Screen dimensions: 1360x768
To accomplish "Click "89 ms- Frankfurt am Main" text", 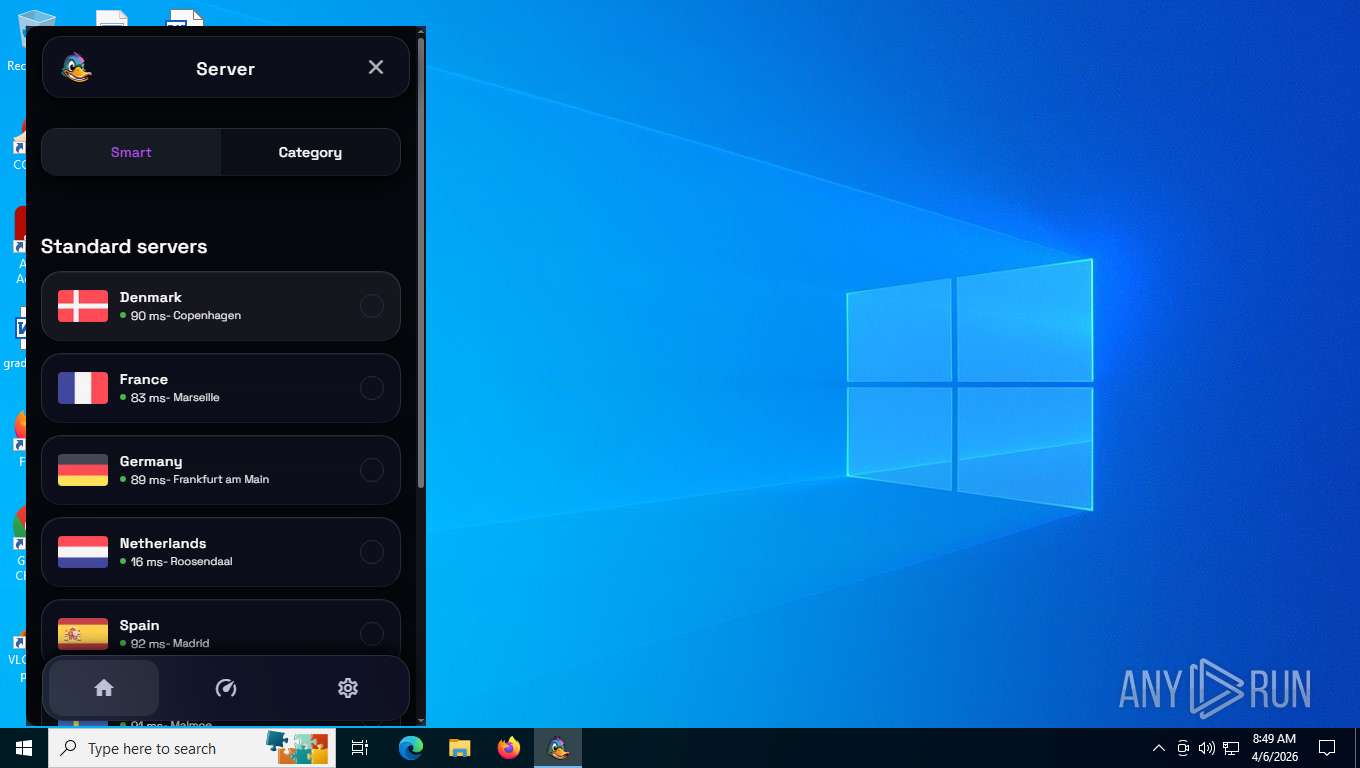I will [200, 480].
